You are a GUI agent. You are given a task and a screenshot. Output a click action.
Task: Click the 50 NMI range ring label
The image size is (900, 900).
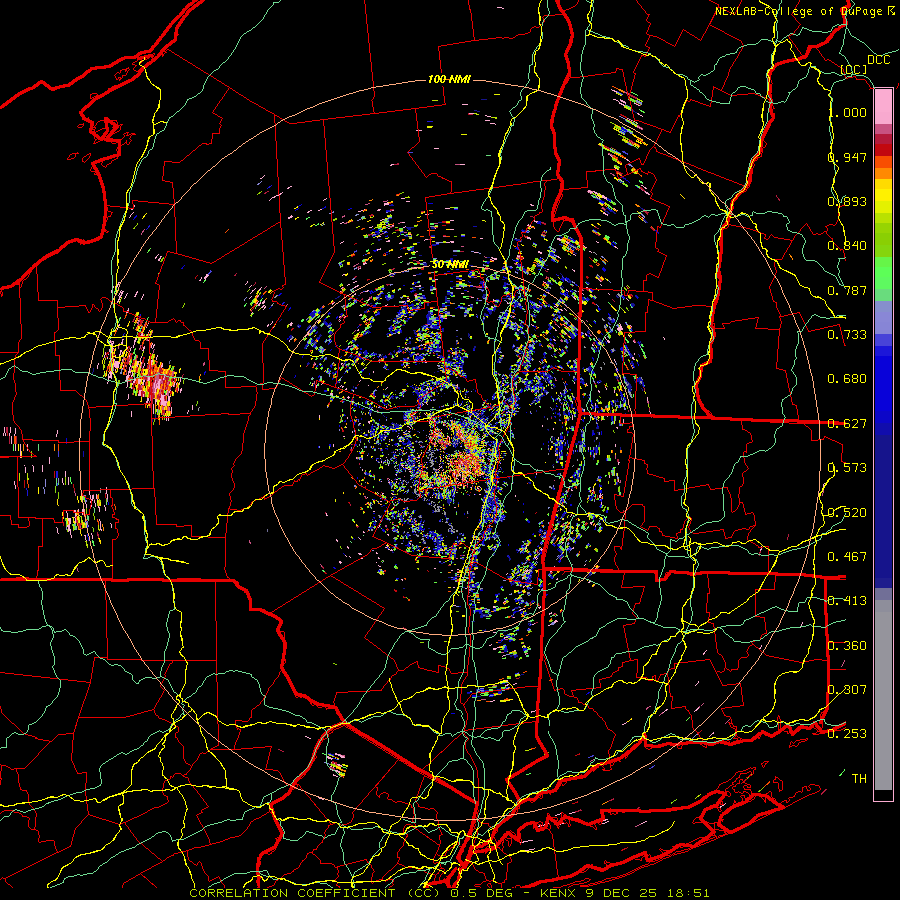tap(449, 265)
